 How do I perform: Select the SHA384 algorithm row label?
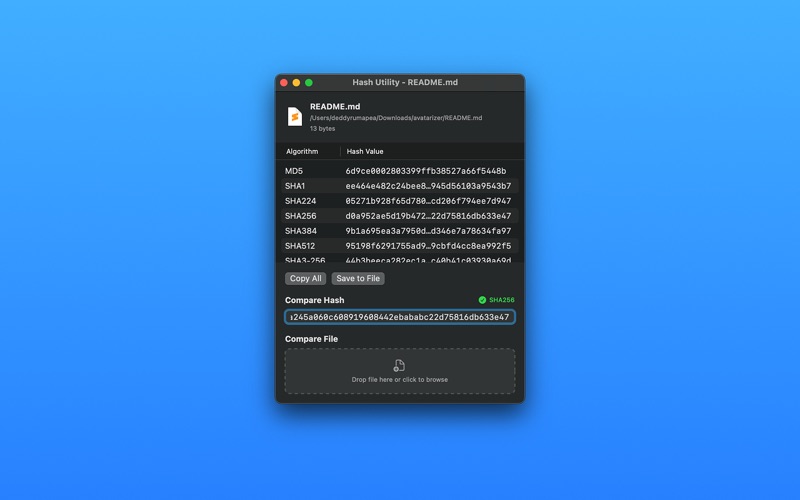tap(301, 231)
